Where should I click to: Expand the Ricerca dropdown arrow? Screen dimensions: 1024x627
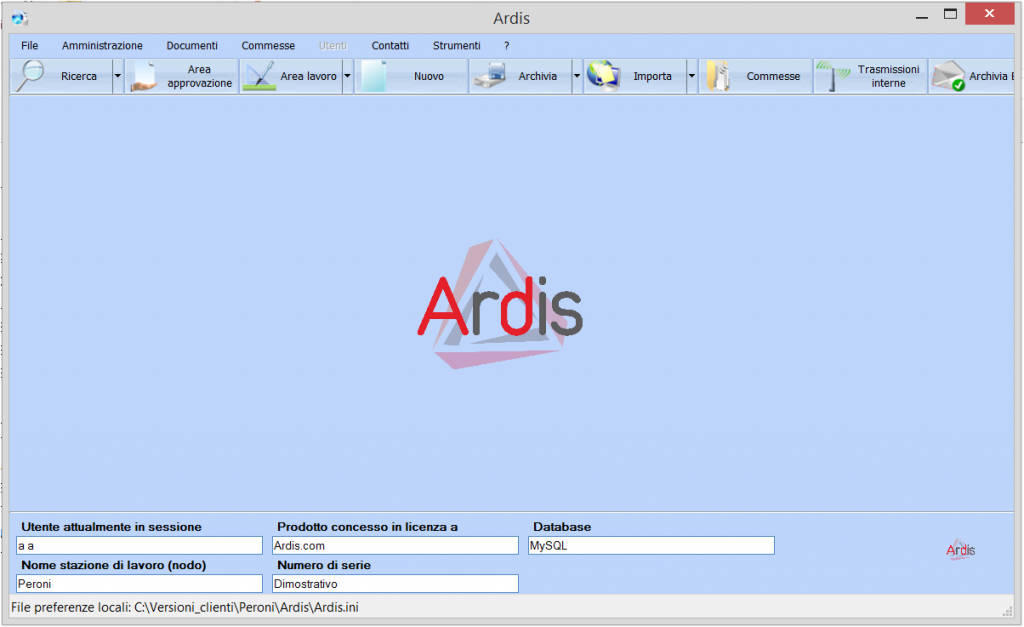(117, 76)
